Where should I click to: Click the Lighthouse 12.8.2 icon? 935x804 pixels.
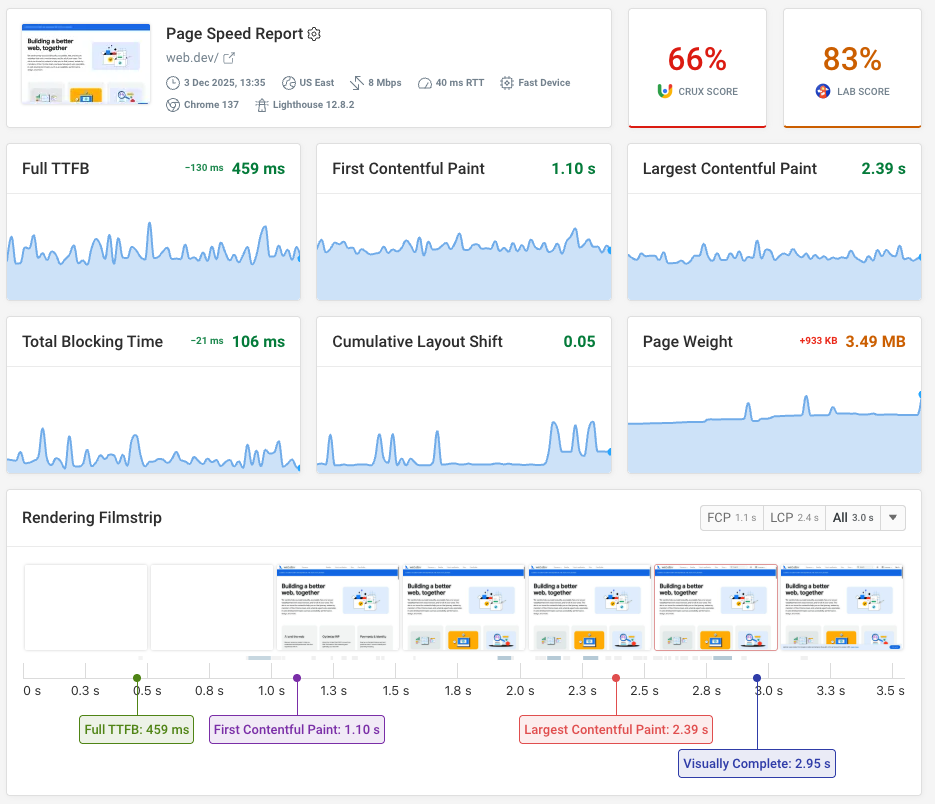[x=262, y=104]
